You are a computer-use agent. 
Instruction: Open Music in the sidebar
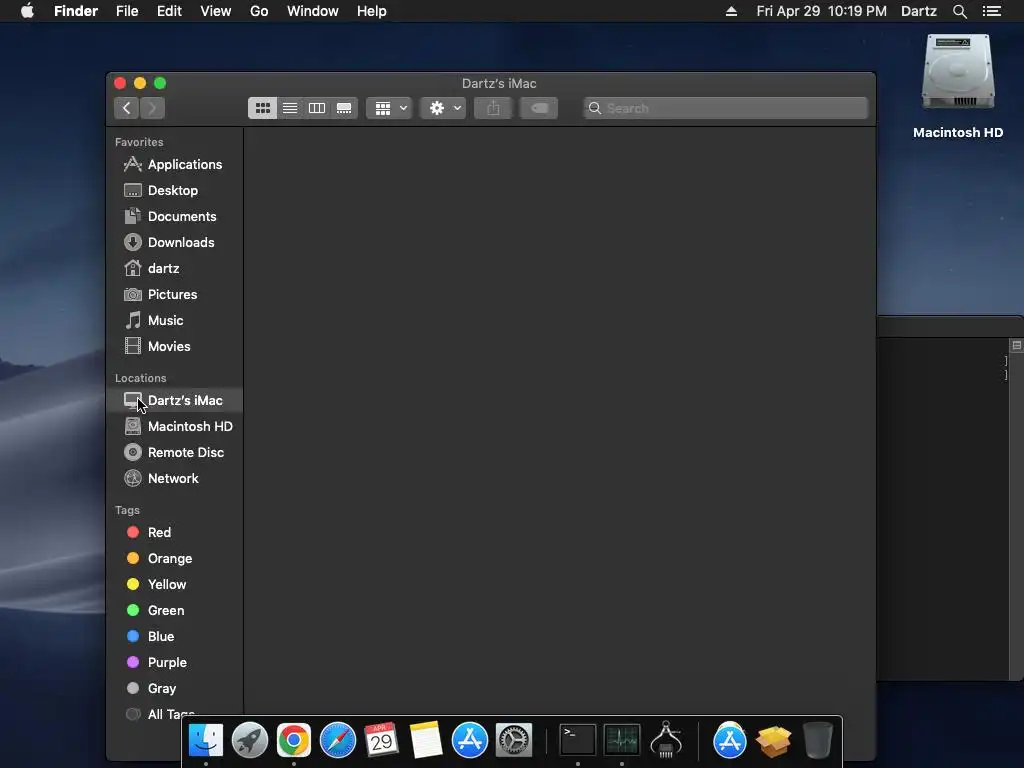coord(173,321)
